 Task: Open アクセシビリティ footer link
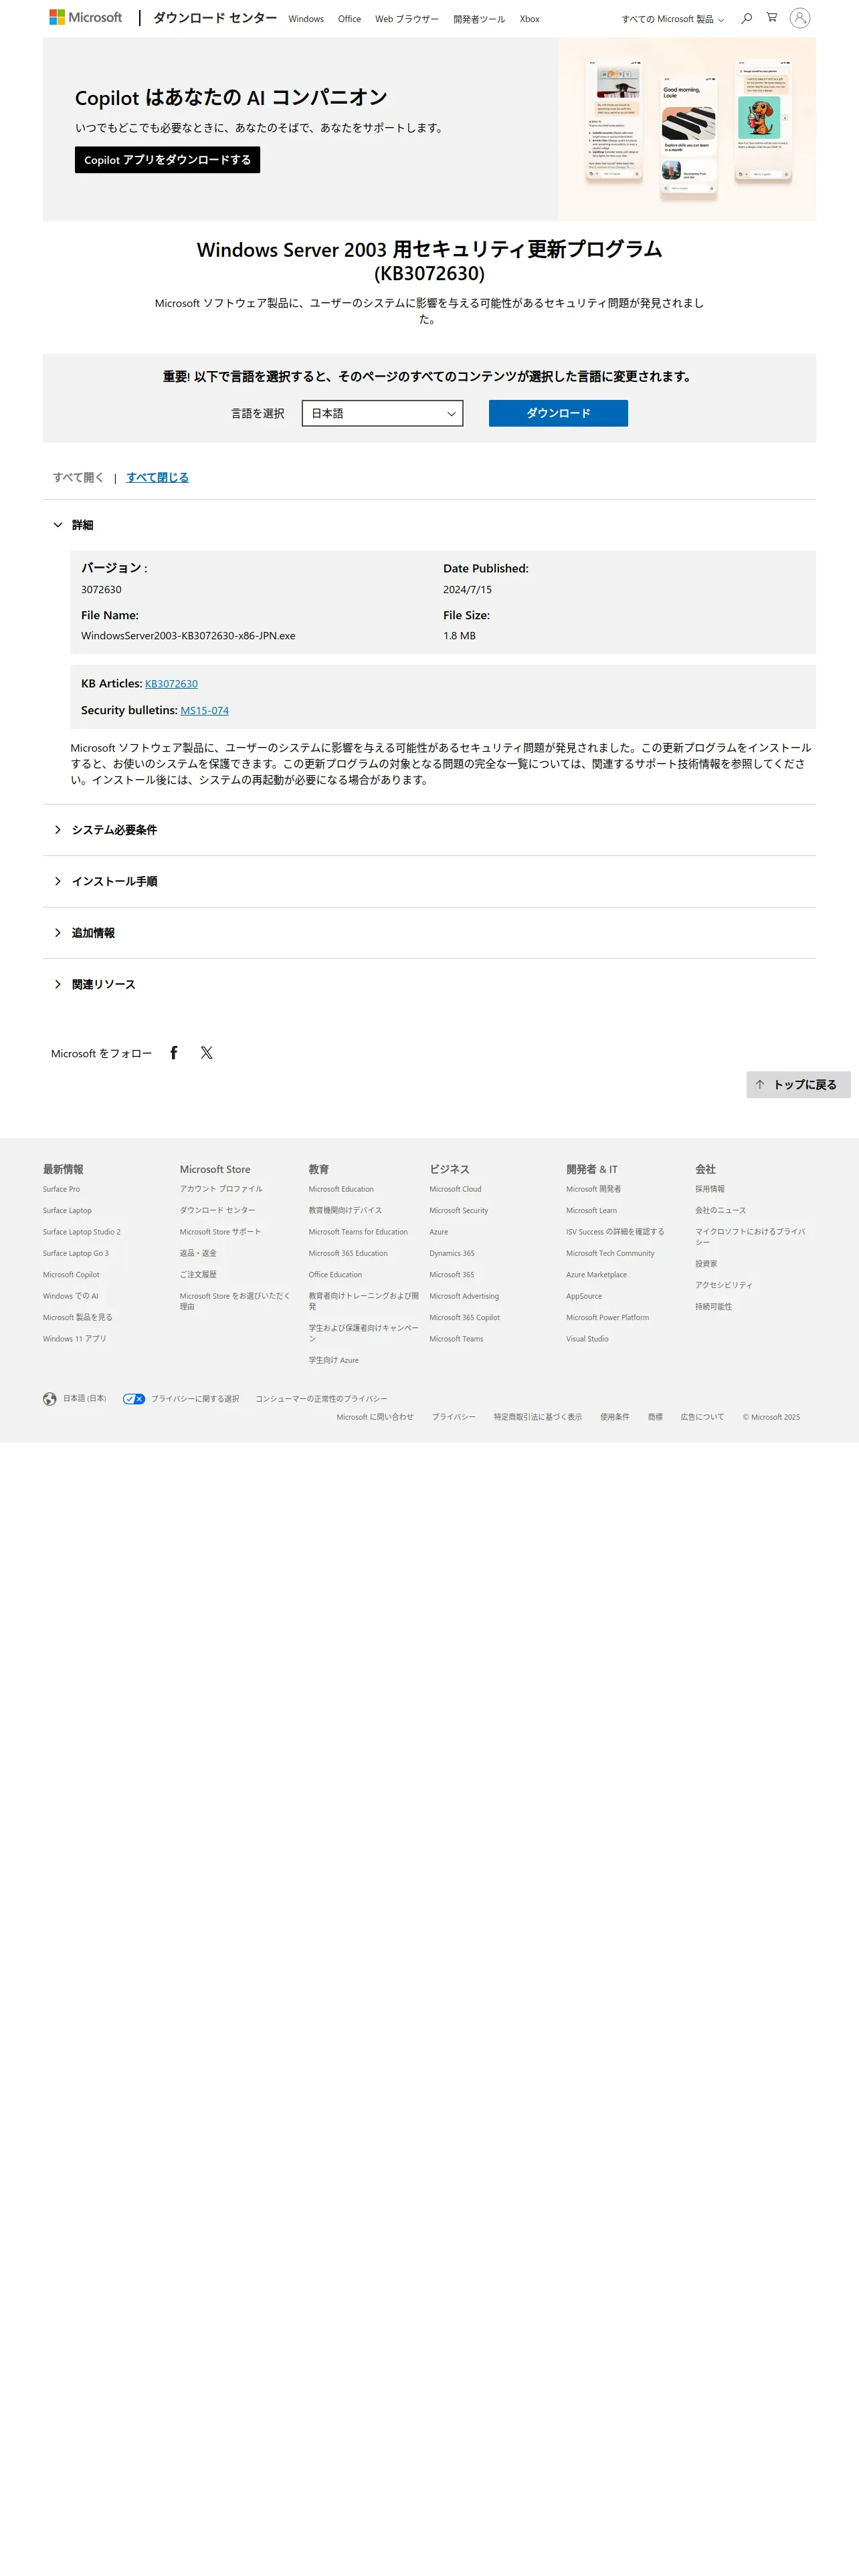tap(724, 1285)
